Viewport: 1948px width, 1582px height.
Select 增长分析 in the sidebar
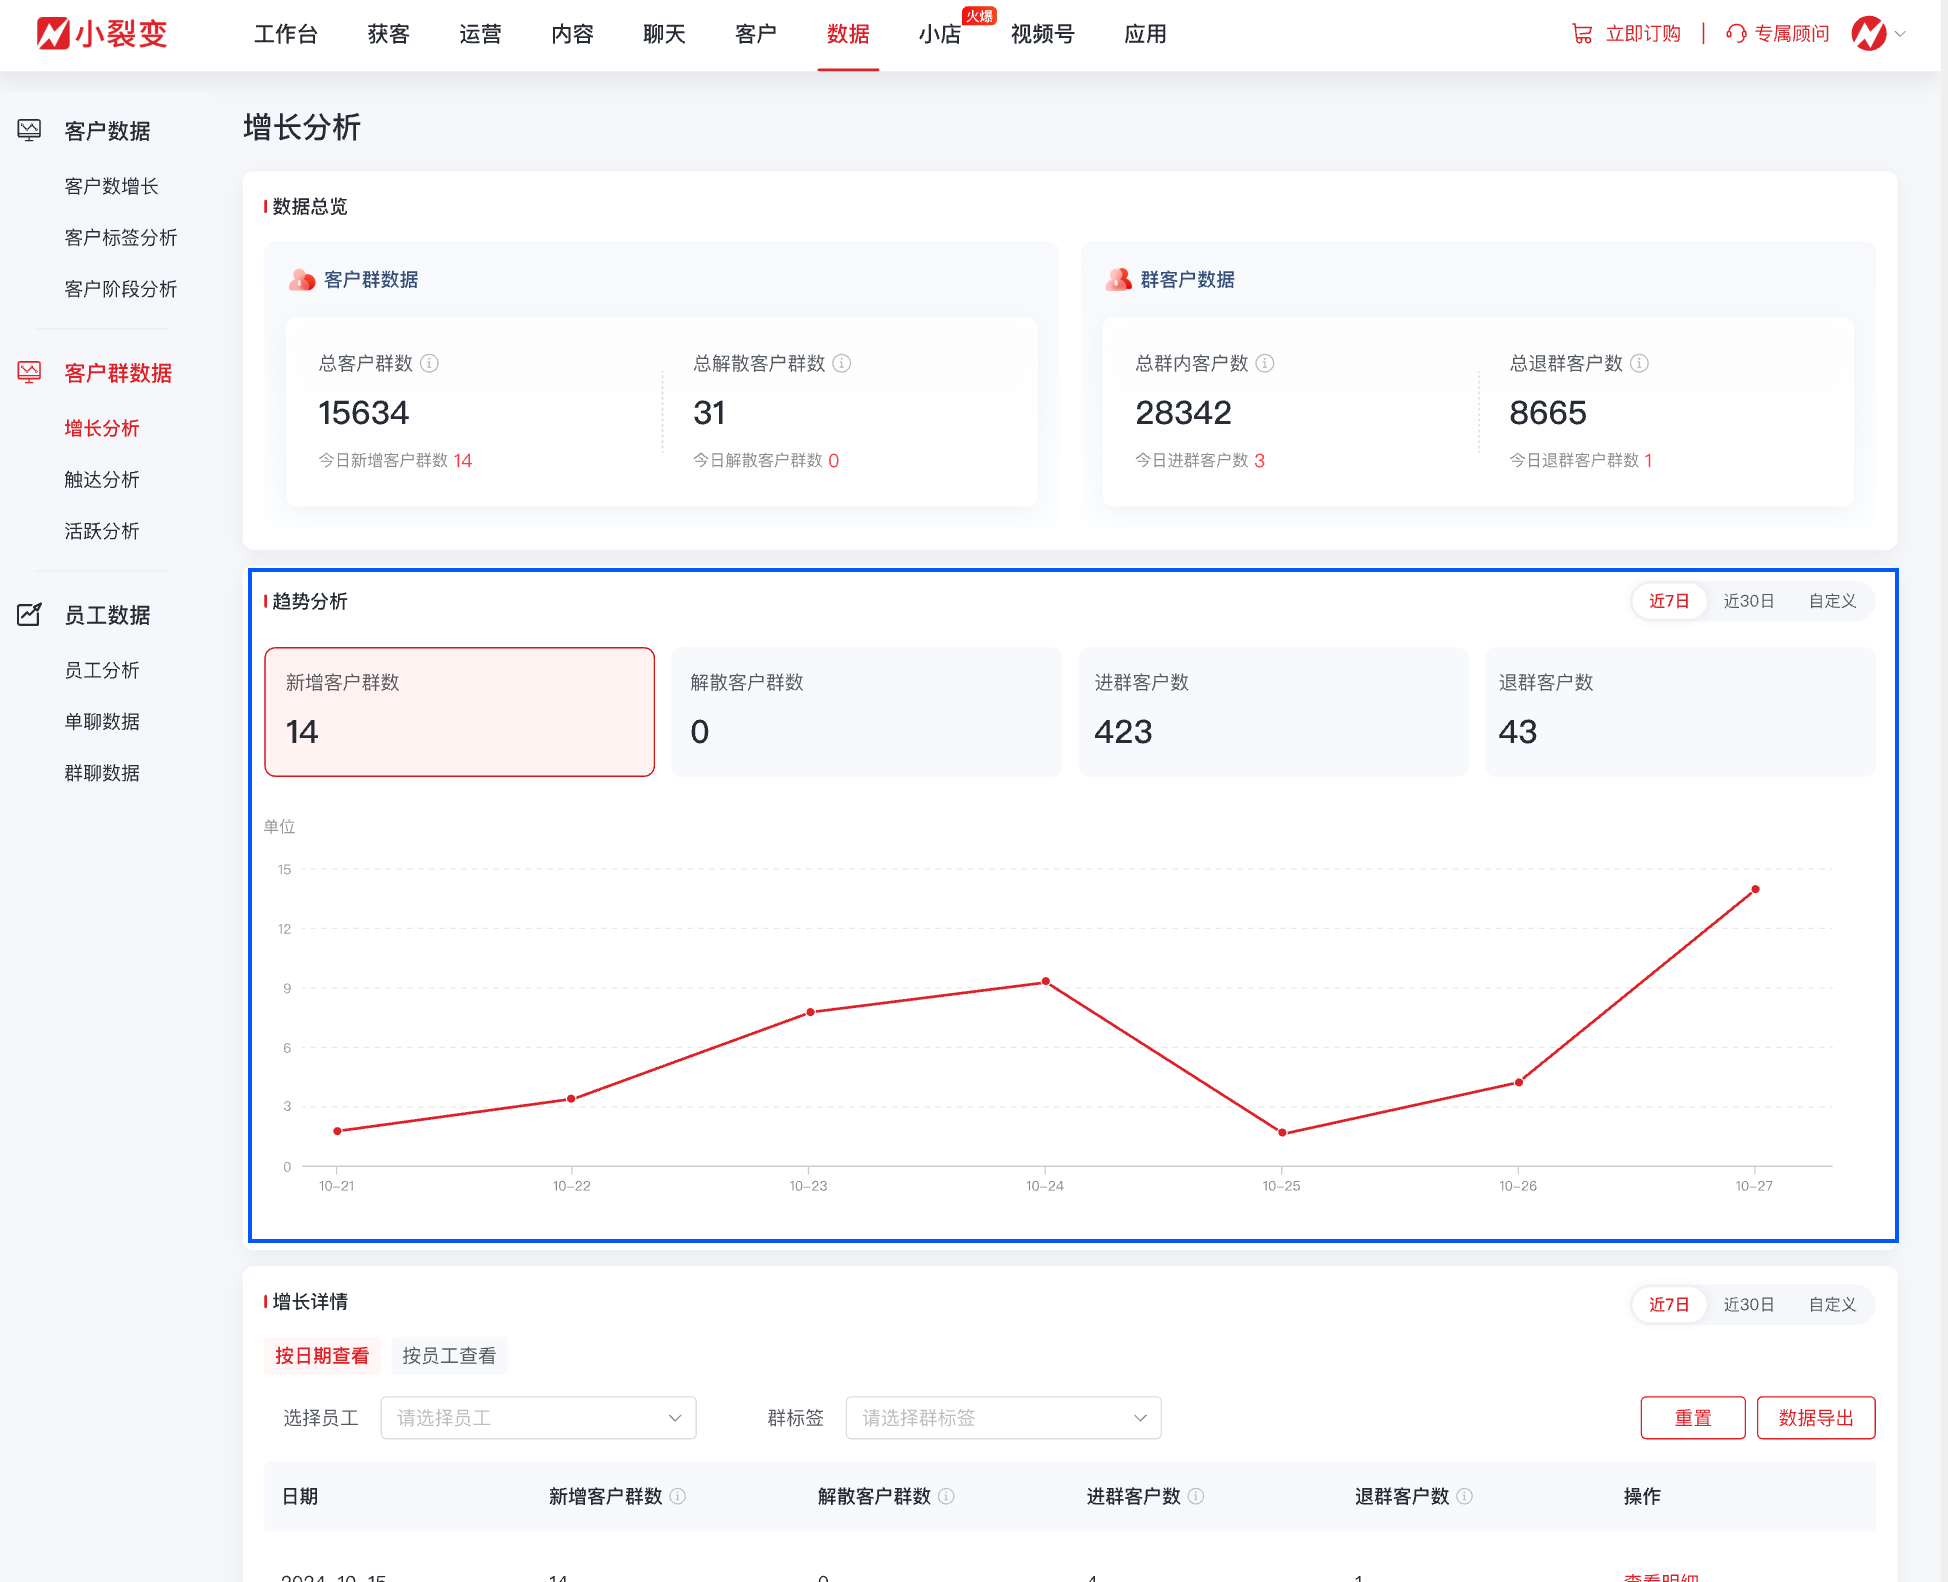(102, 428)
